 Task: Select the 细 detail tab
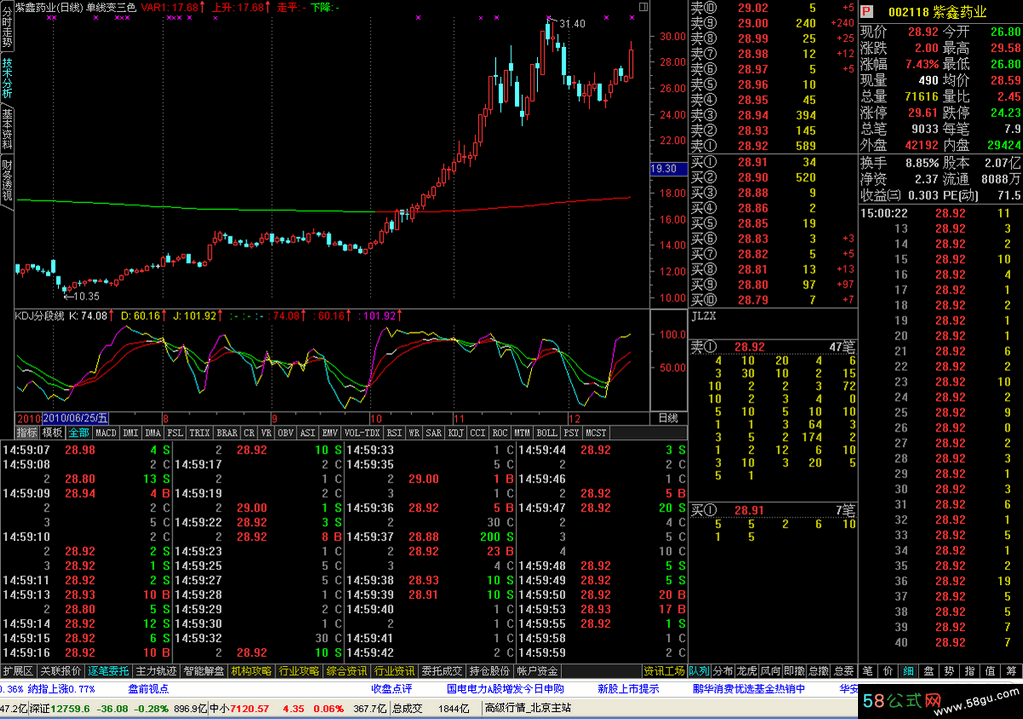(909, 671)
